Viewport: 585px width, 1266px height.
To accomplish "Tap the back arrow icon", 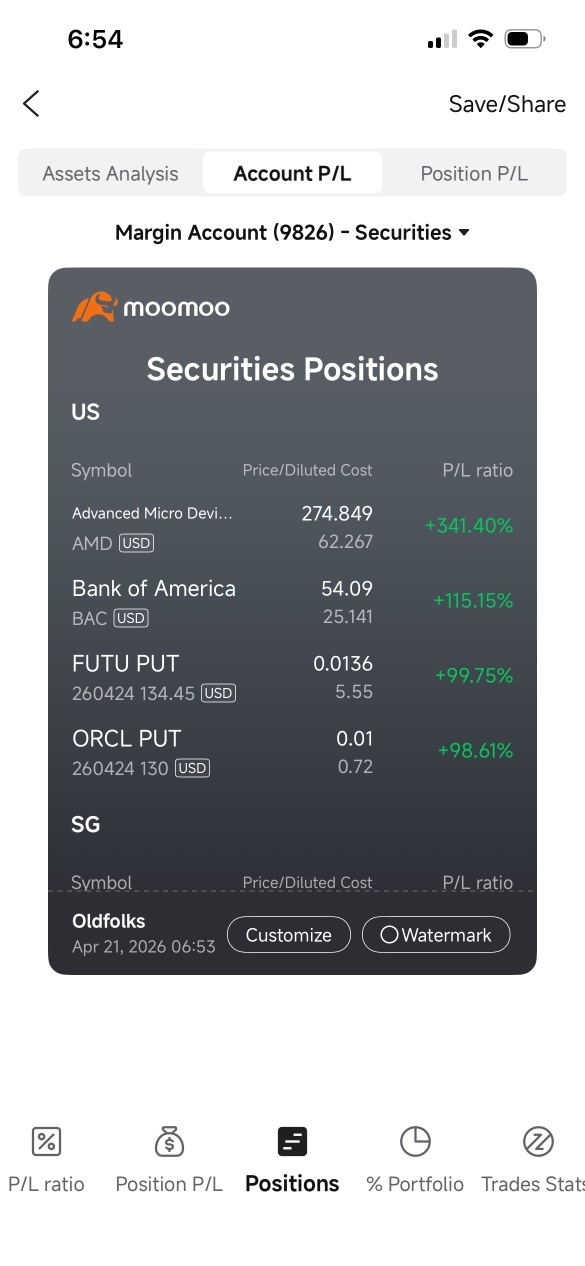I will 31,103.
